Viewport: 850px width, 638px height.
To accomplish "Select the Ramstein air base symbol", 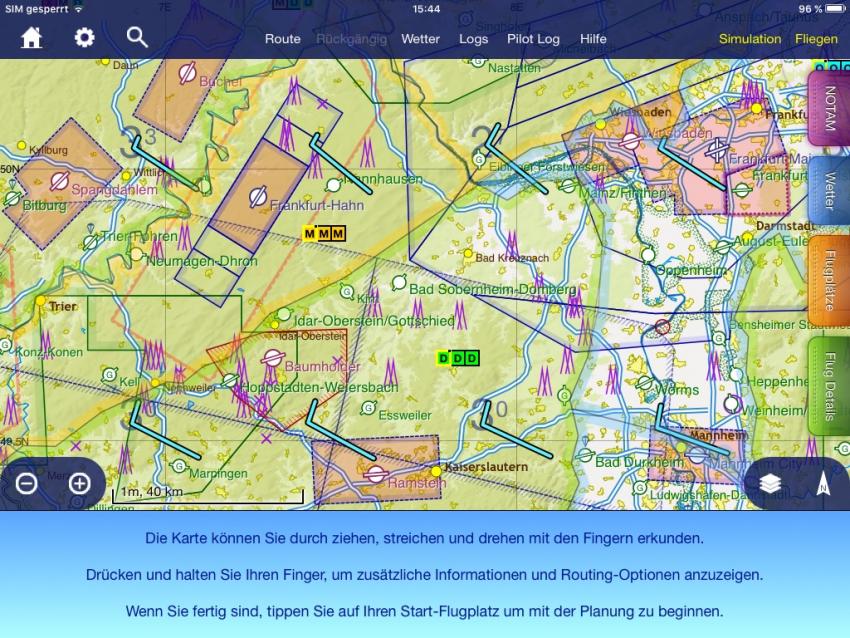I will click(x=375, y=474).
